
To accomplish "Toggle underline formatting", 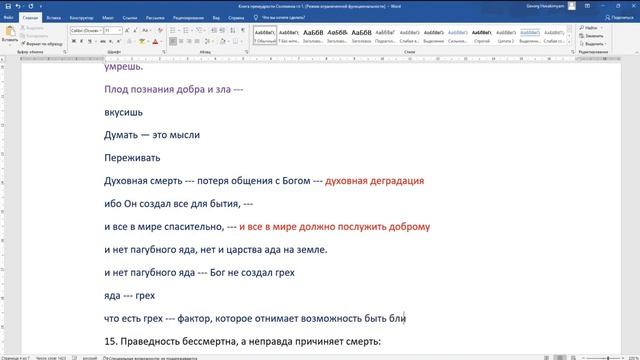I will tap(89, 41).
